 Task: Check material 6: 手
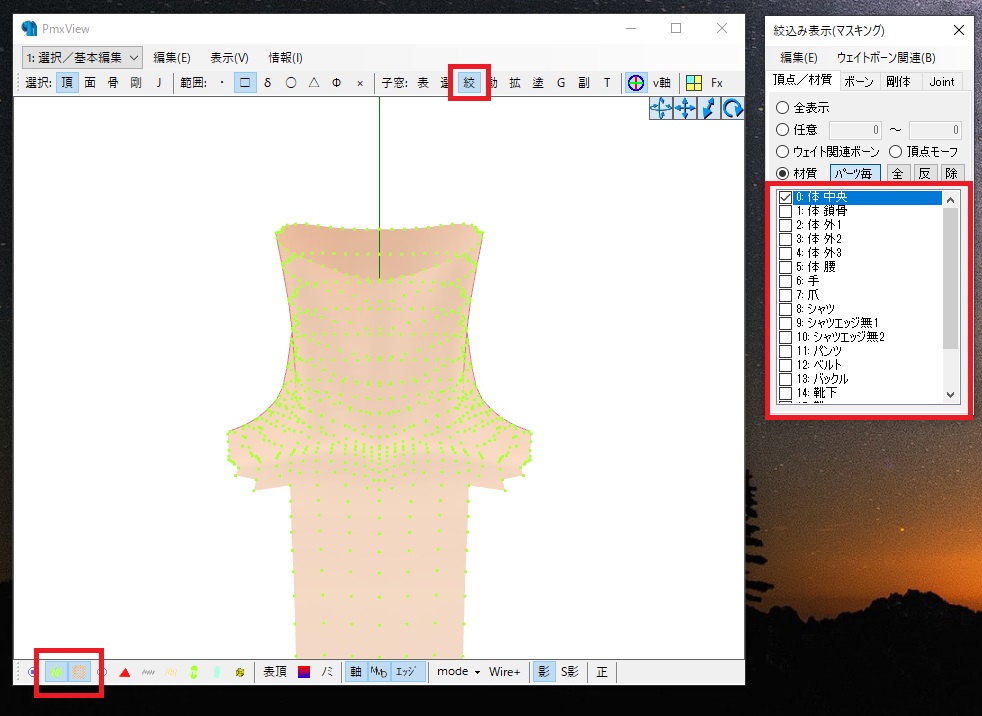pos(785,281)
